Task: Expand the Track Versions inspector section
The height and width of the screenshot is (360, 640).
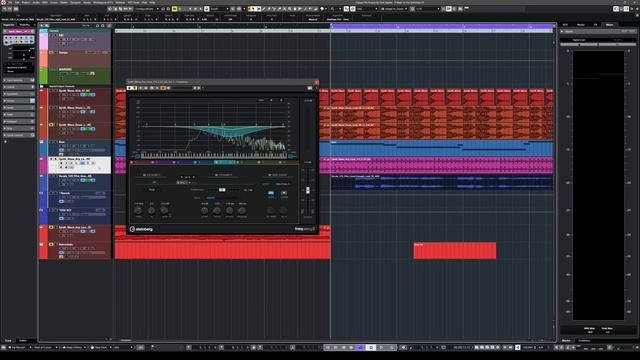Action: point(19,80)
